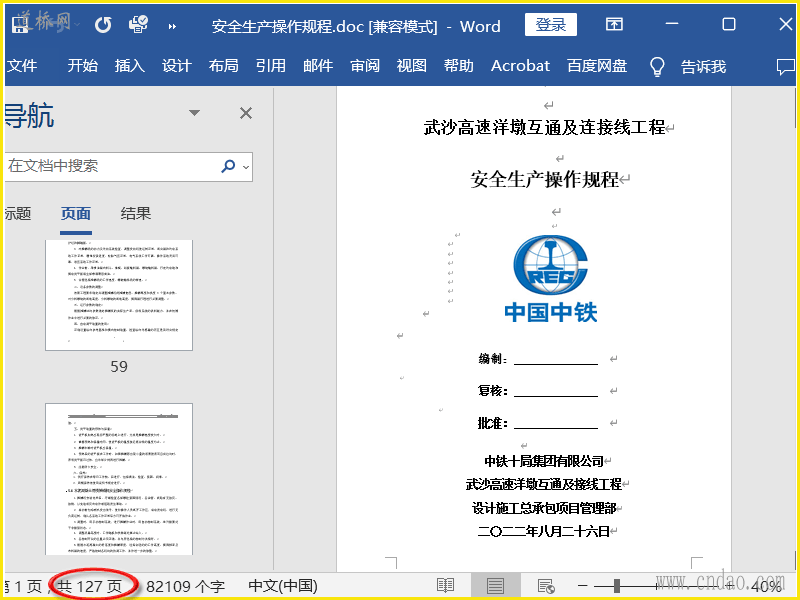Open the Acrobat ribbon tab
Image resolution: width=800 pixels, height=600 pixels.
[x=520, y=66]
